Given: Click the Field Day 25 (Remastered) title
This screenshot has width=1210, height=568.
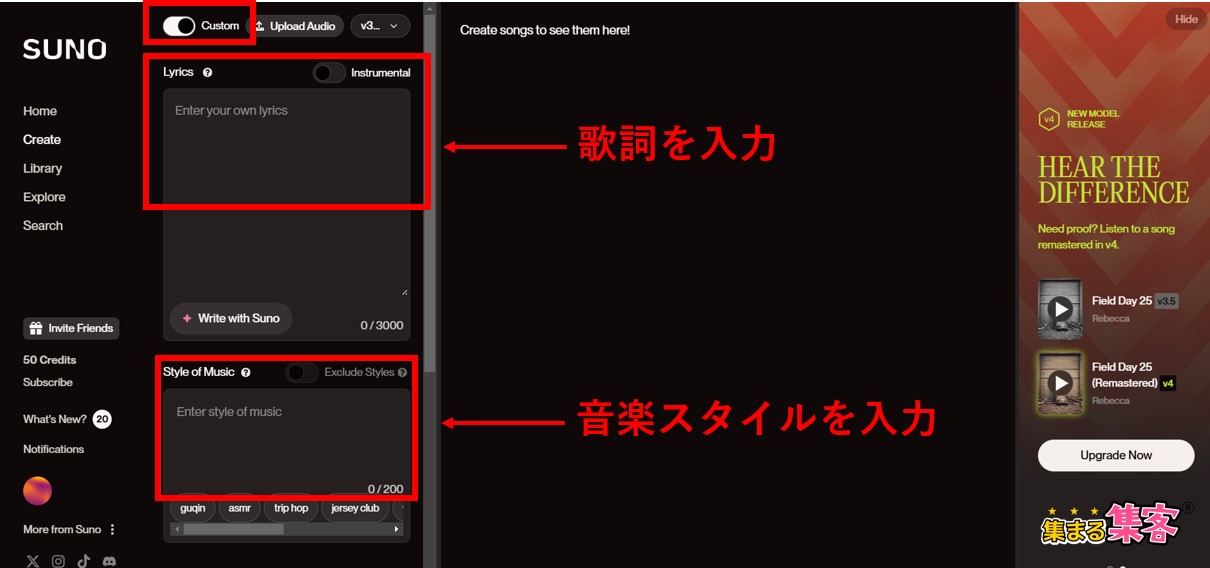Looking at the screenshot, I should click(1125, 374).
